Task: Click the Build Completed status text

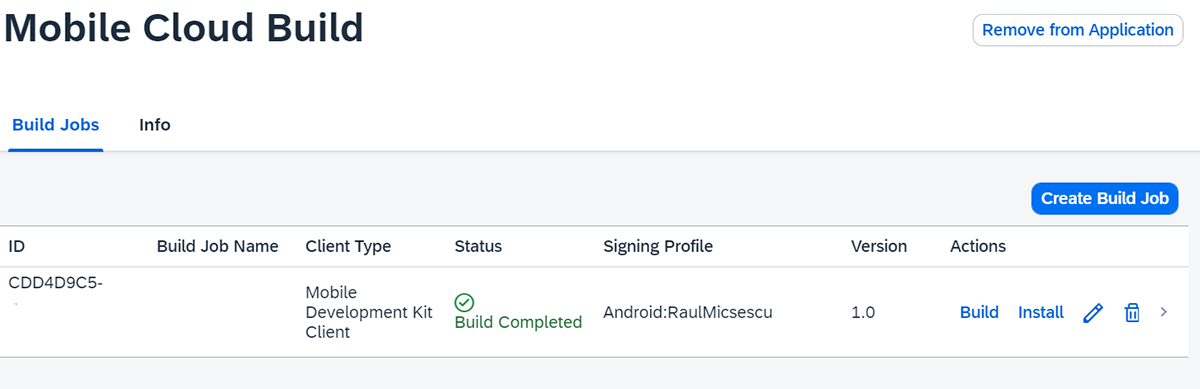Action: tap(518, 322)
